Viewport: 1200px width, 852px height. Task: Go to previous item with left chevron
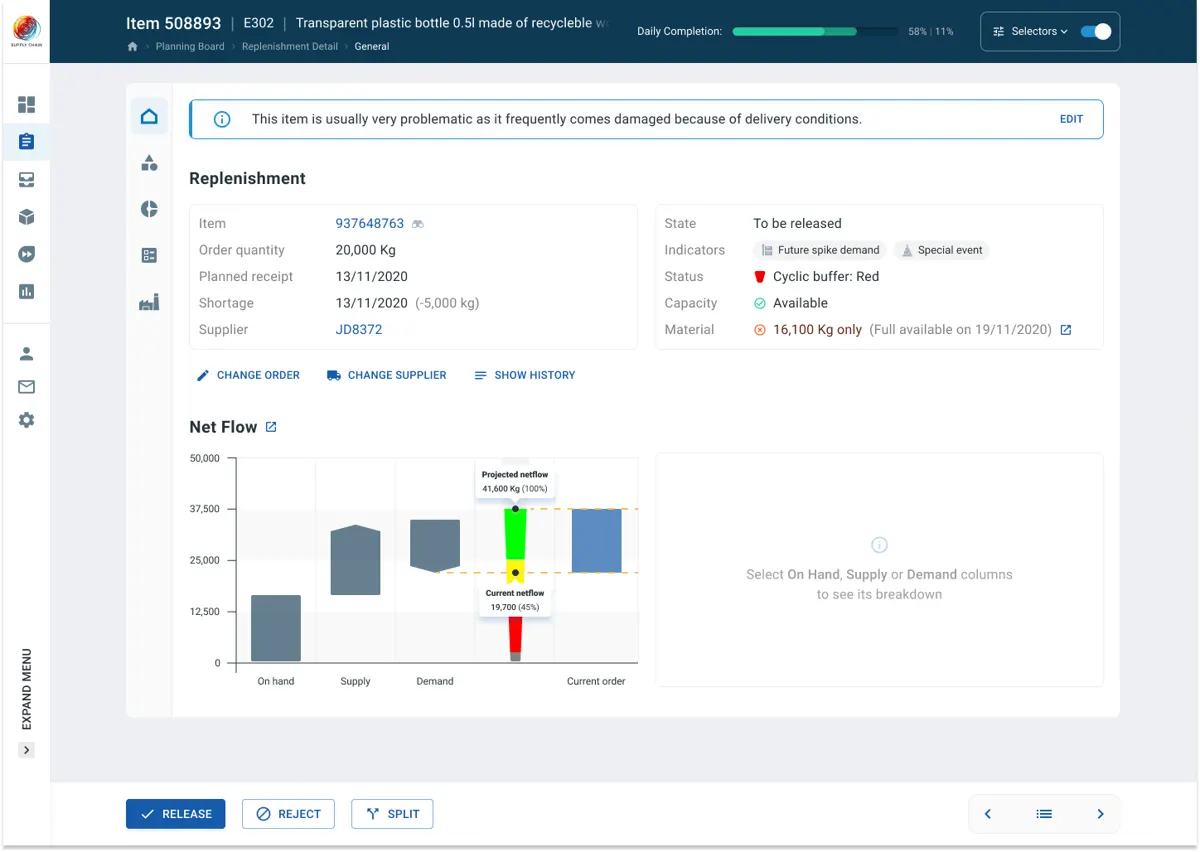(x=988, y=814)
